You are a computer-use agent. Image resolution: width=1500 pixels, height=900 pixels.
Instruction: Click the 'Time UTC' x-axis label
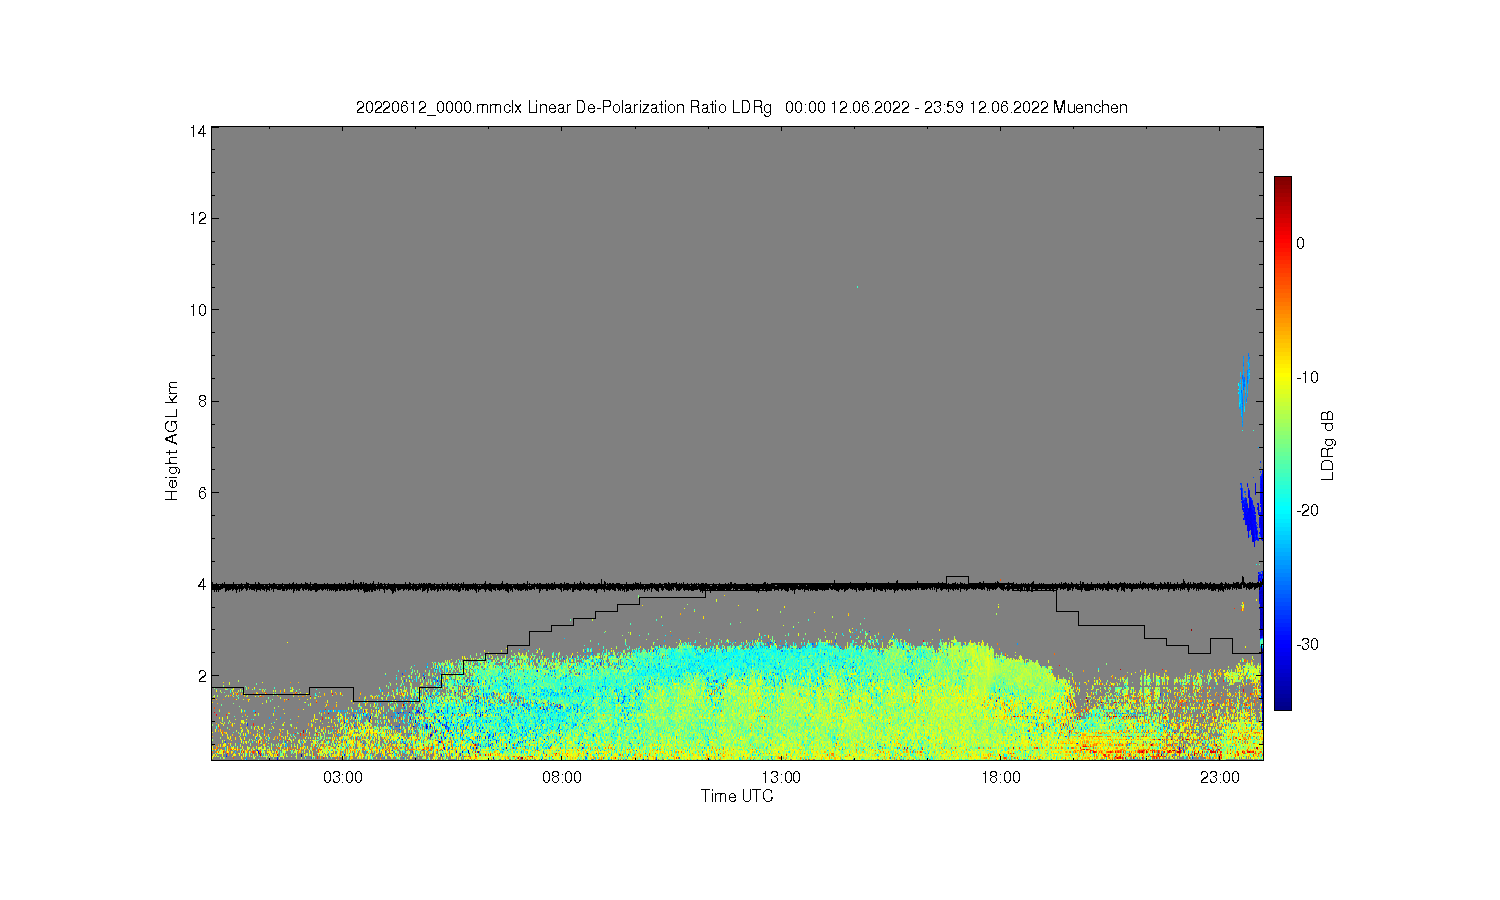pyautogui.click(x=737, y=797)
